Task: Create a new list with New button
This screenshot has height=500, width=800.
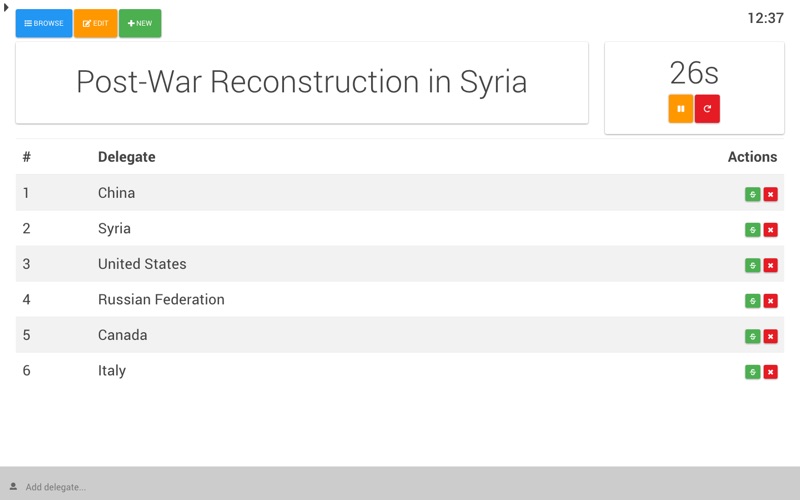Action: point(140,23)
